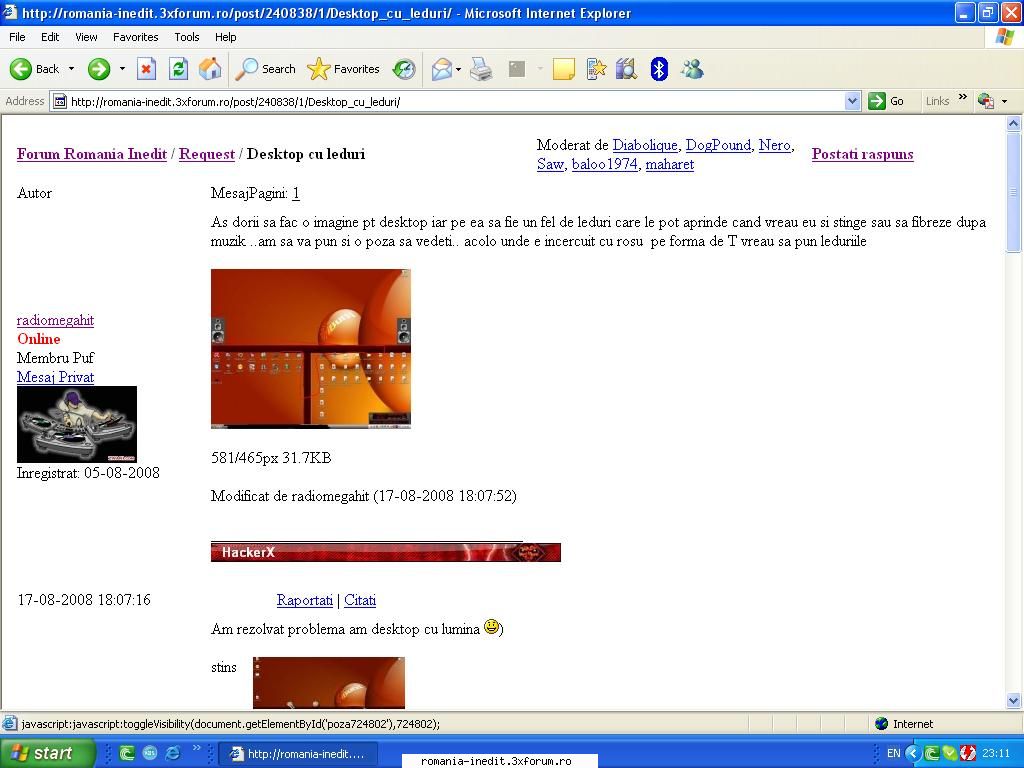The image size is (1024, 768).
Task: Expand the Mail button dropdown arrow
Action: [458, 69]
